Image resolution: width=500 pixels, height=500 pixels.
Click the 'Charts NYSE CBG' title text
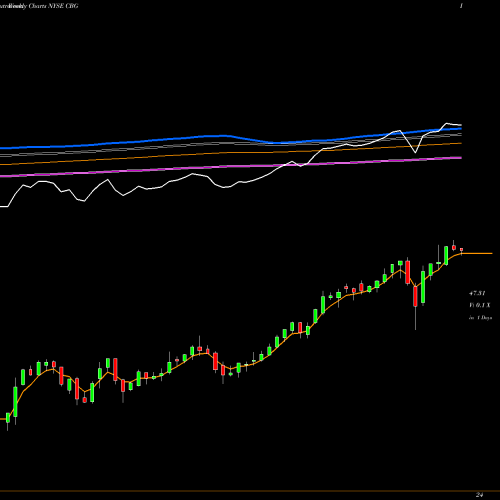(53, 6)
